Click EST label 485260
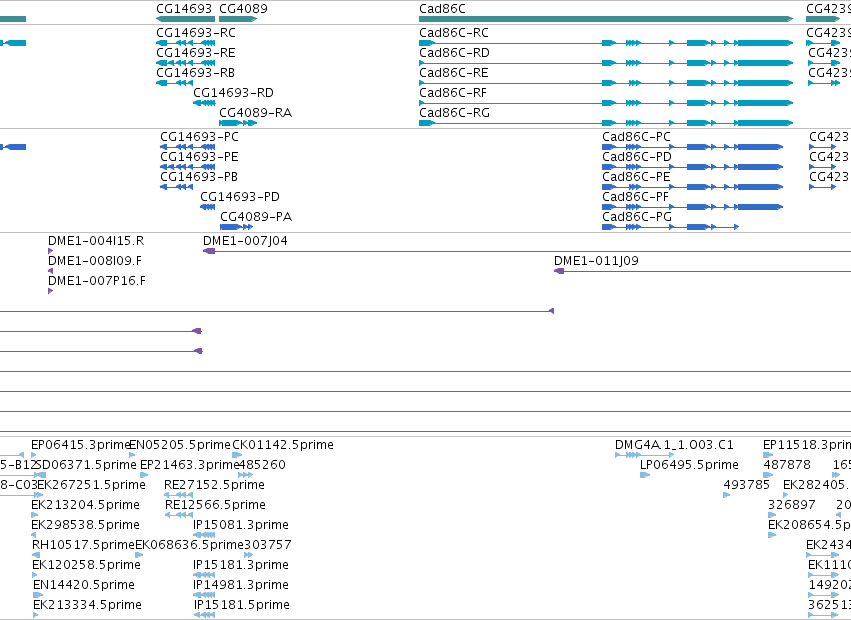This screenshot has width=851, height=620. tap(263, 465)
